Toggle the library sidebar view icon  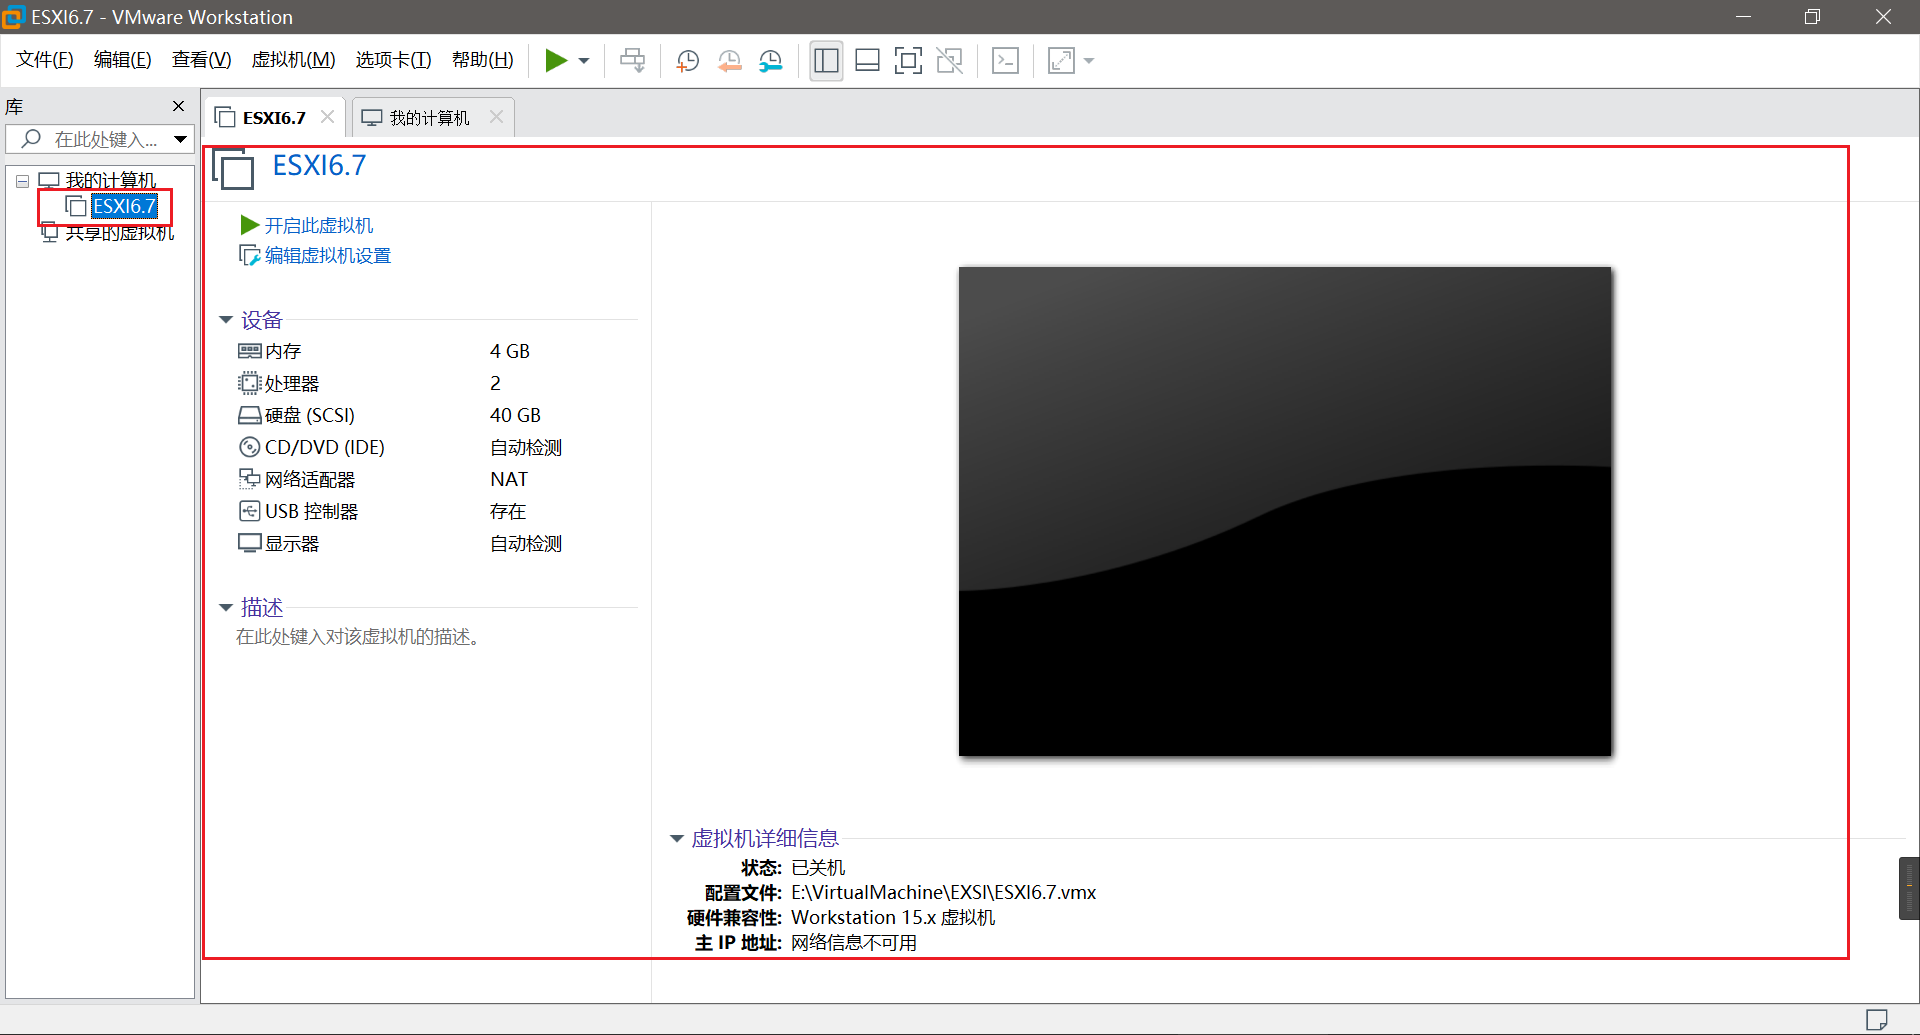pos(826,61)
